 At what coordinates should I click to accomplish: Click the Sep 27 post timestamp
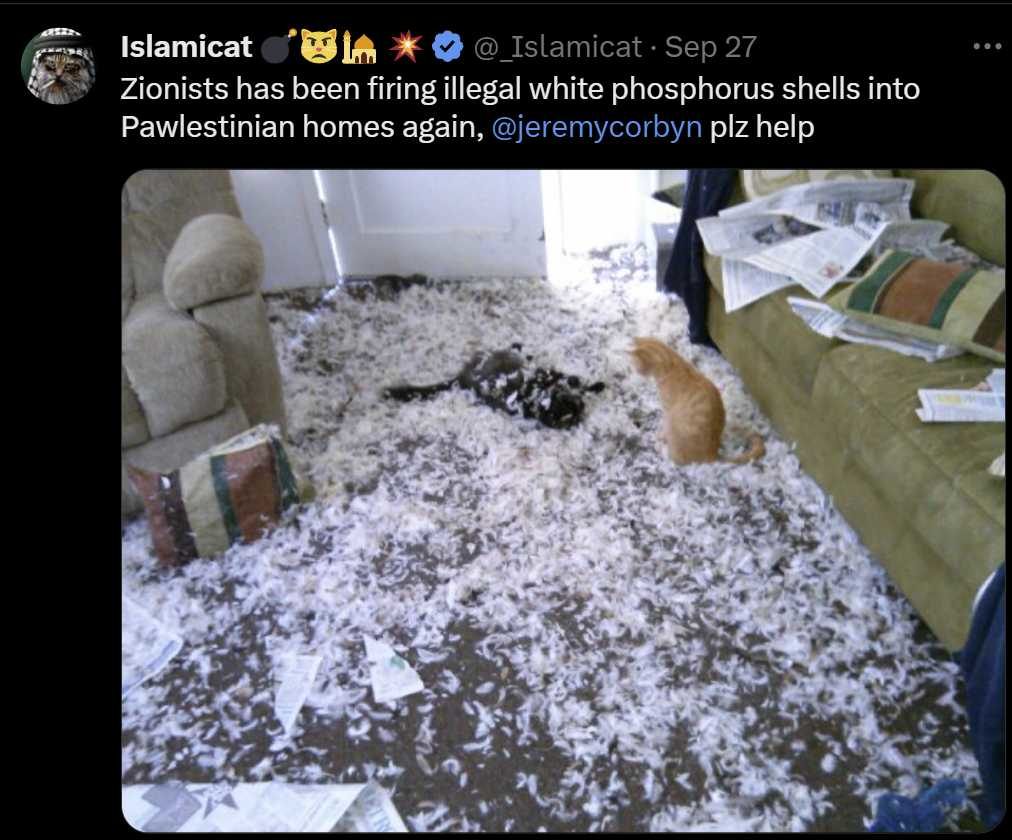tap(711, 48)
